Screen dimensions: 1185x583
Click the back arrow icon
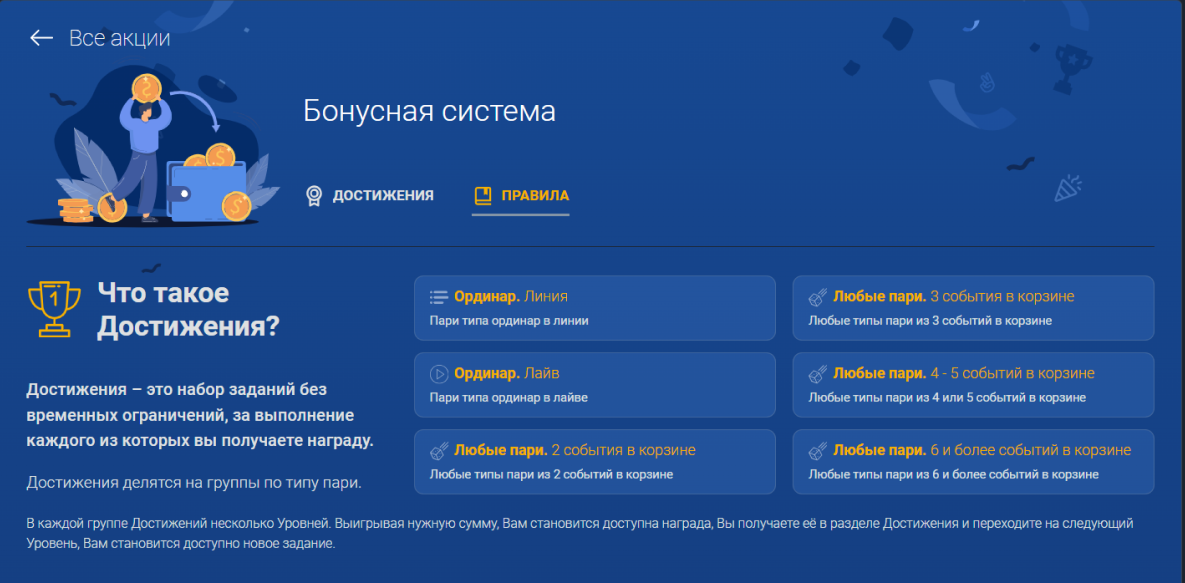point(40,38)
